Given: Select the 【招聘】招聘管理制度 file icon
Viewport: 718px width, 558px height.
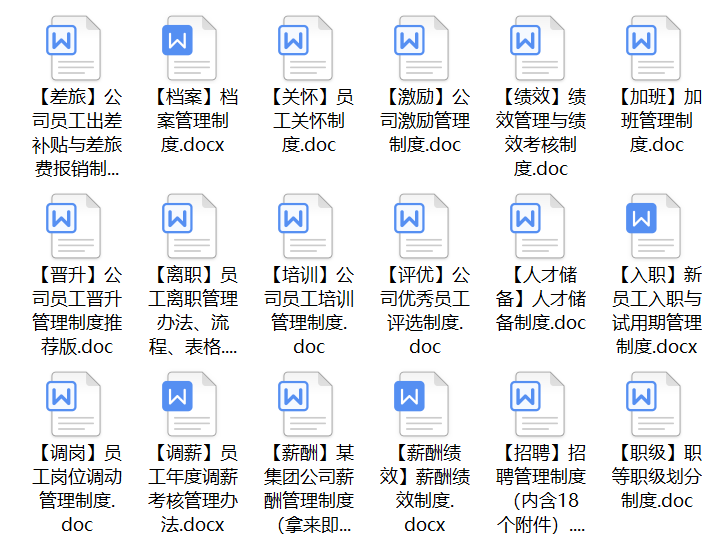Looking at the screenshot, I should pos(540,404).
